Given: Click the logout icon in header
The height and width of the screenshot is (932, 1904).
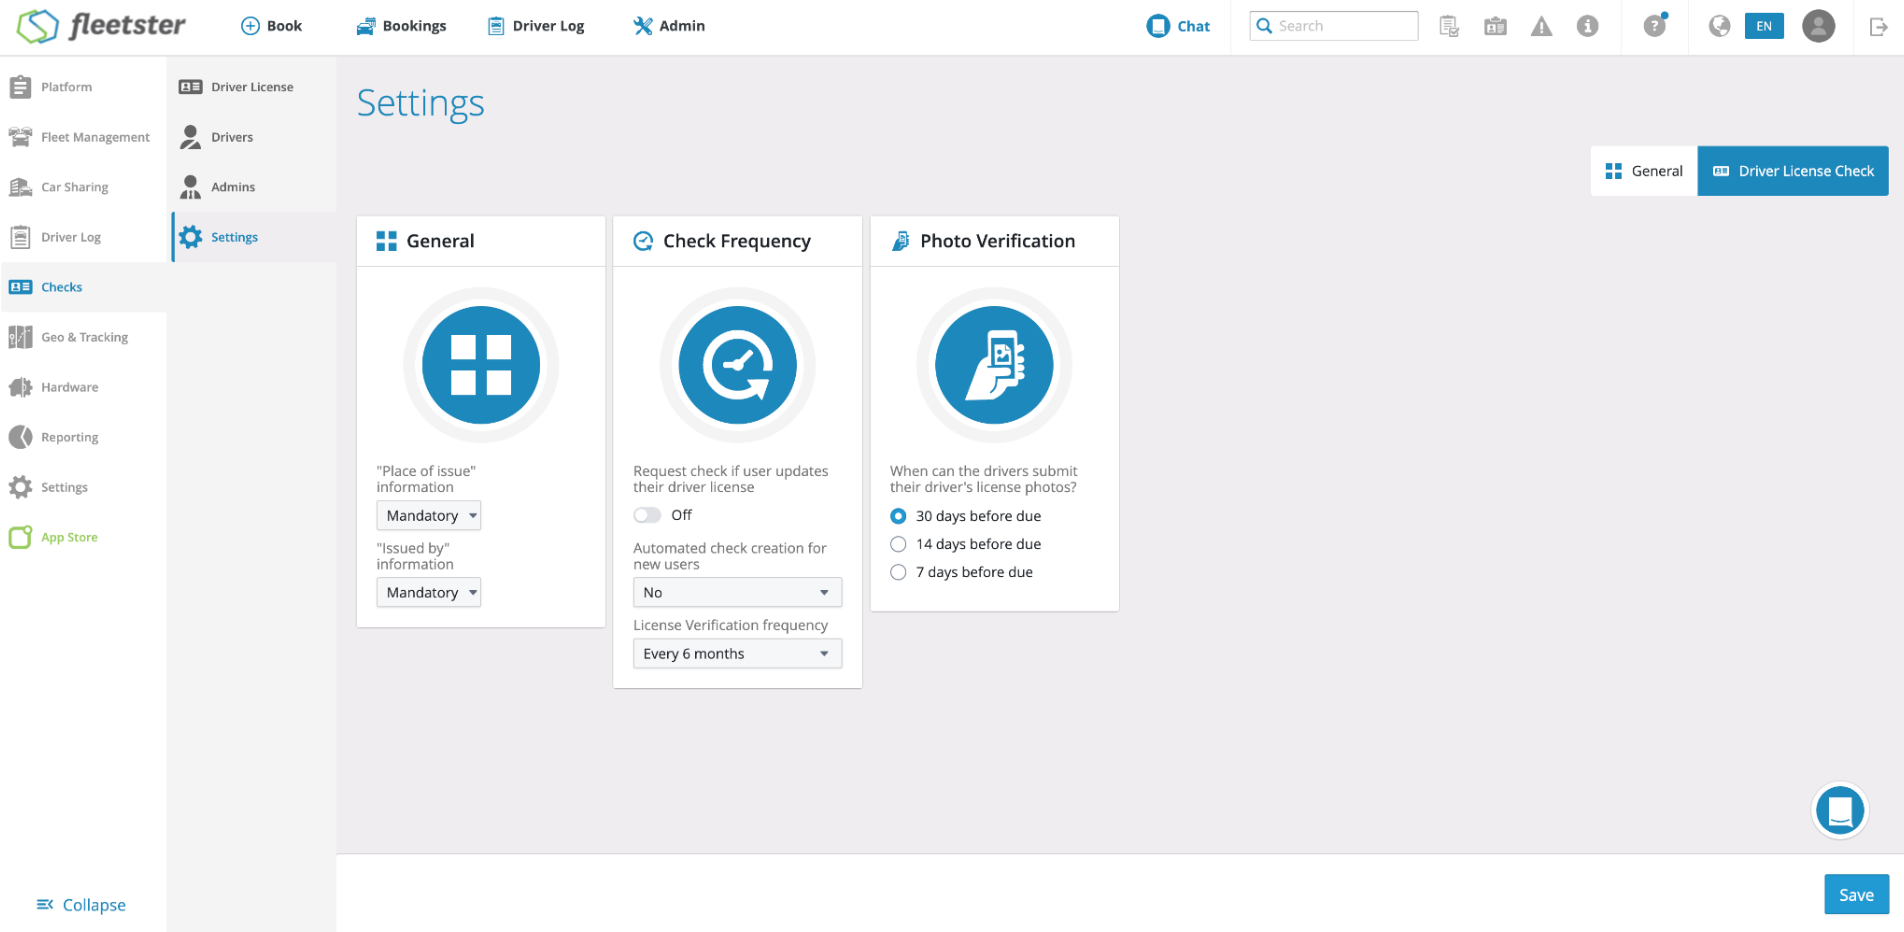Looking at the screenshot, I should 1878,26.
